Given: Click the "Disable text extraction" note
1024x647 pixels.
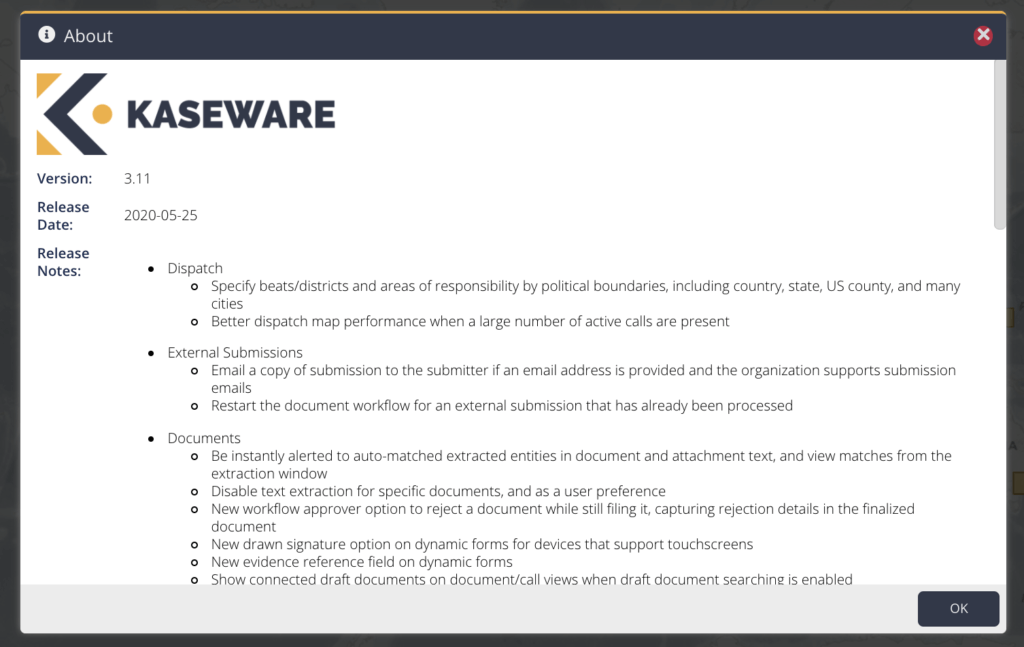Looking at the screenshot, I should [x=438, y=491].
